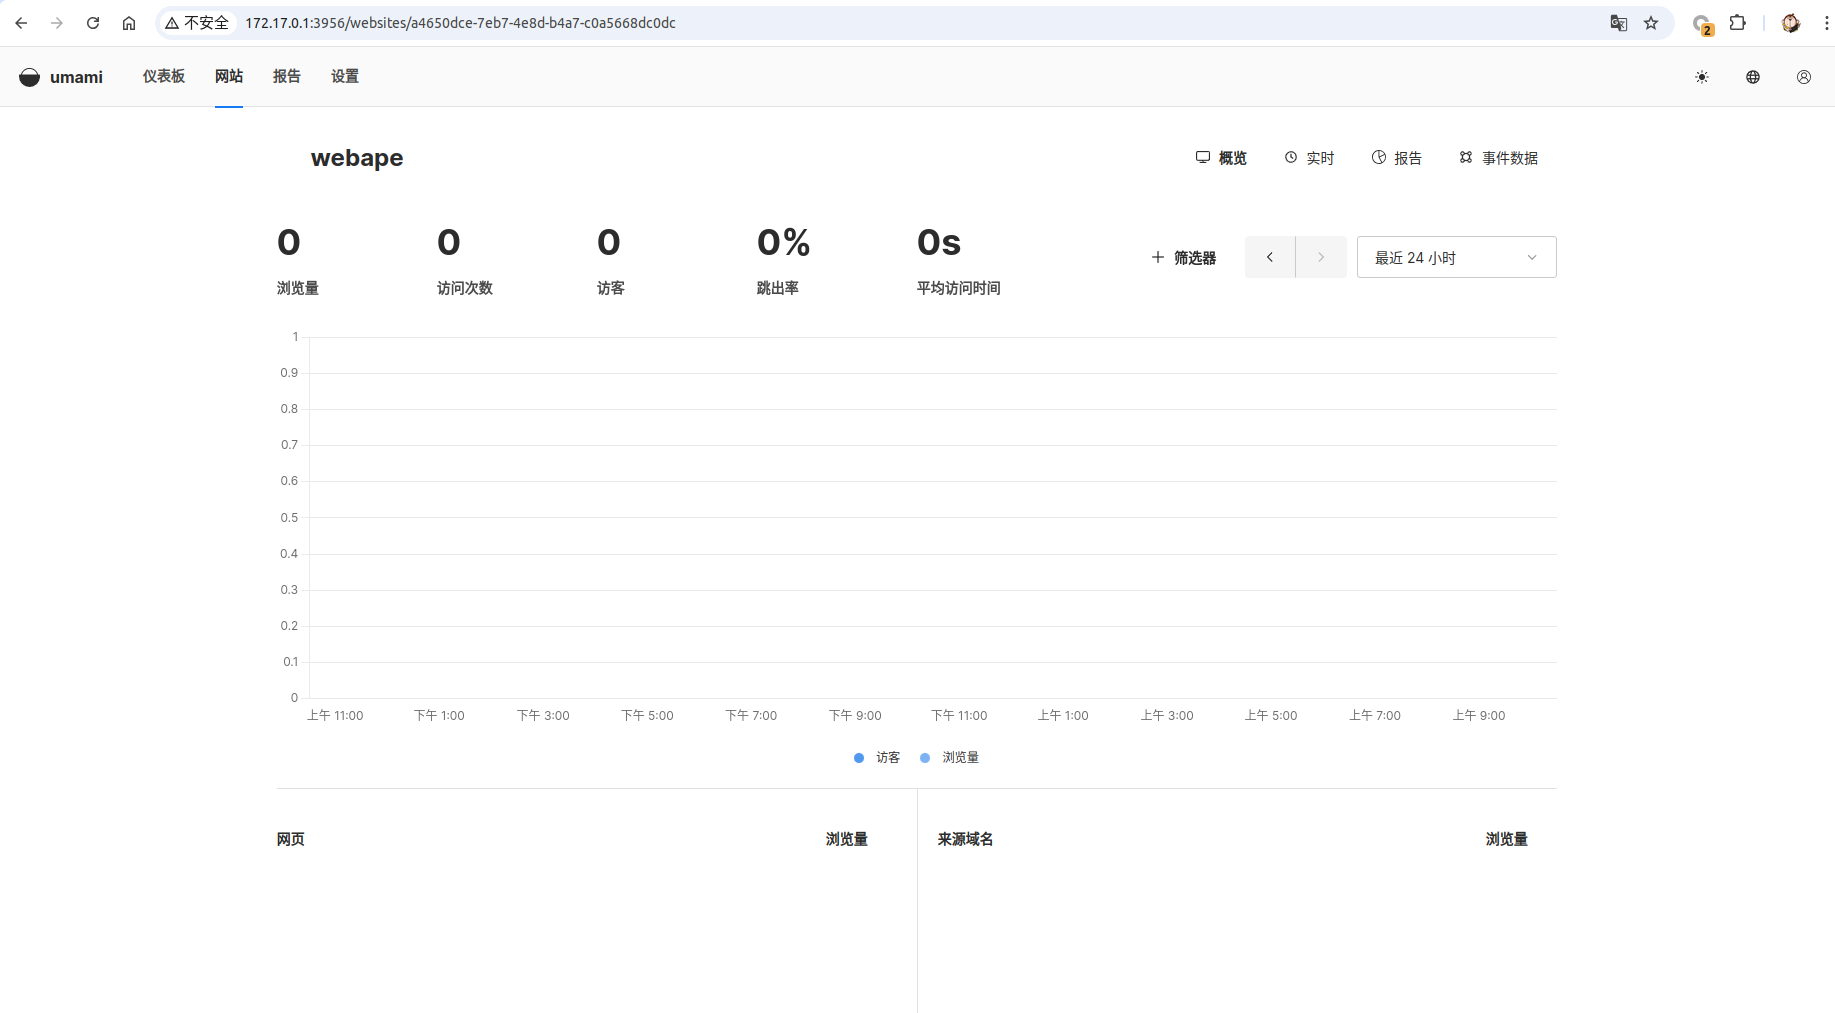The height and width of the screenshot is (1013, 1835).
Task: Go to browser home page
Action: pos(129,23)
